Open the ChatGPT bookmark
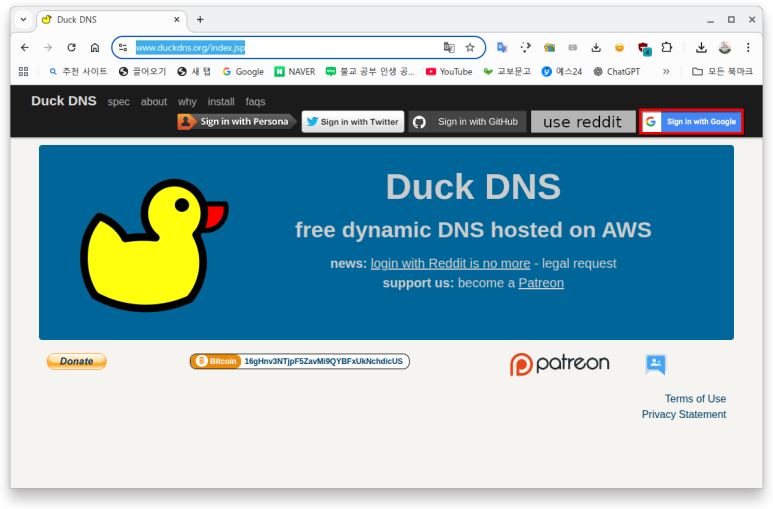Image resolution: width=773 pixels, height=509 pixels. pyautogui.click(x=616, y=72)
